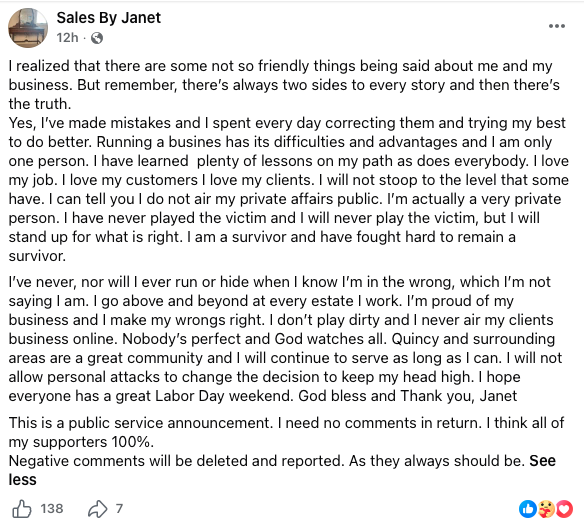Screen dimensions: 584x531
Task: View the 7 shares count
Action: (x=119, y=509)
